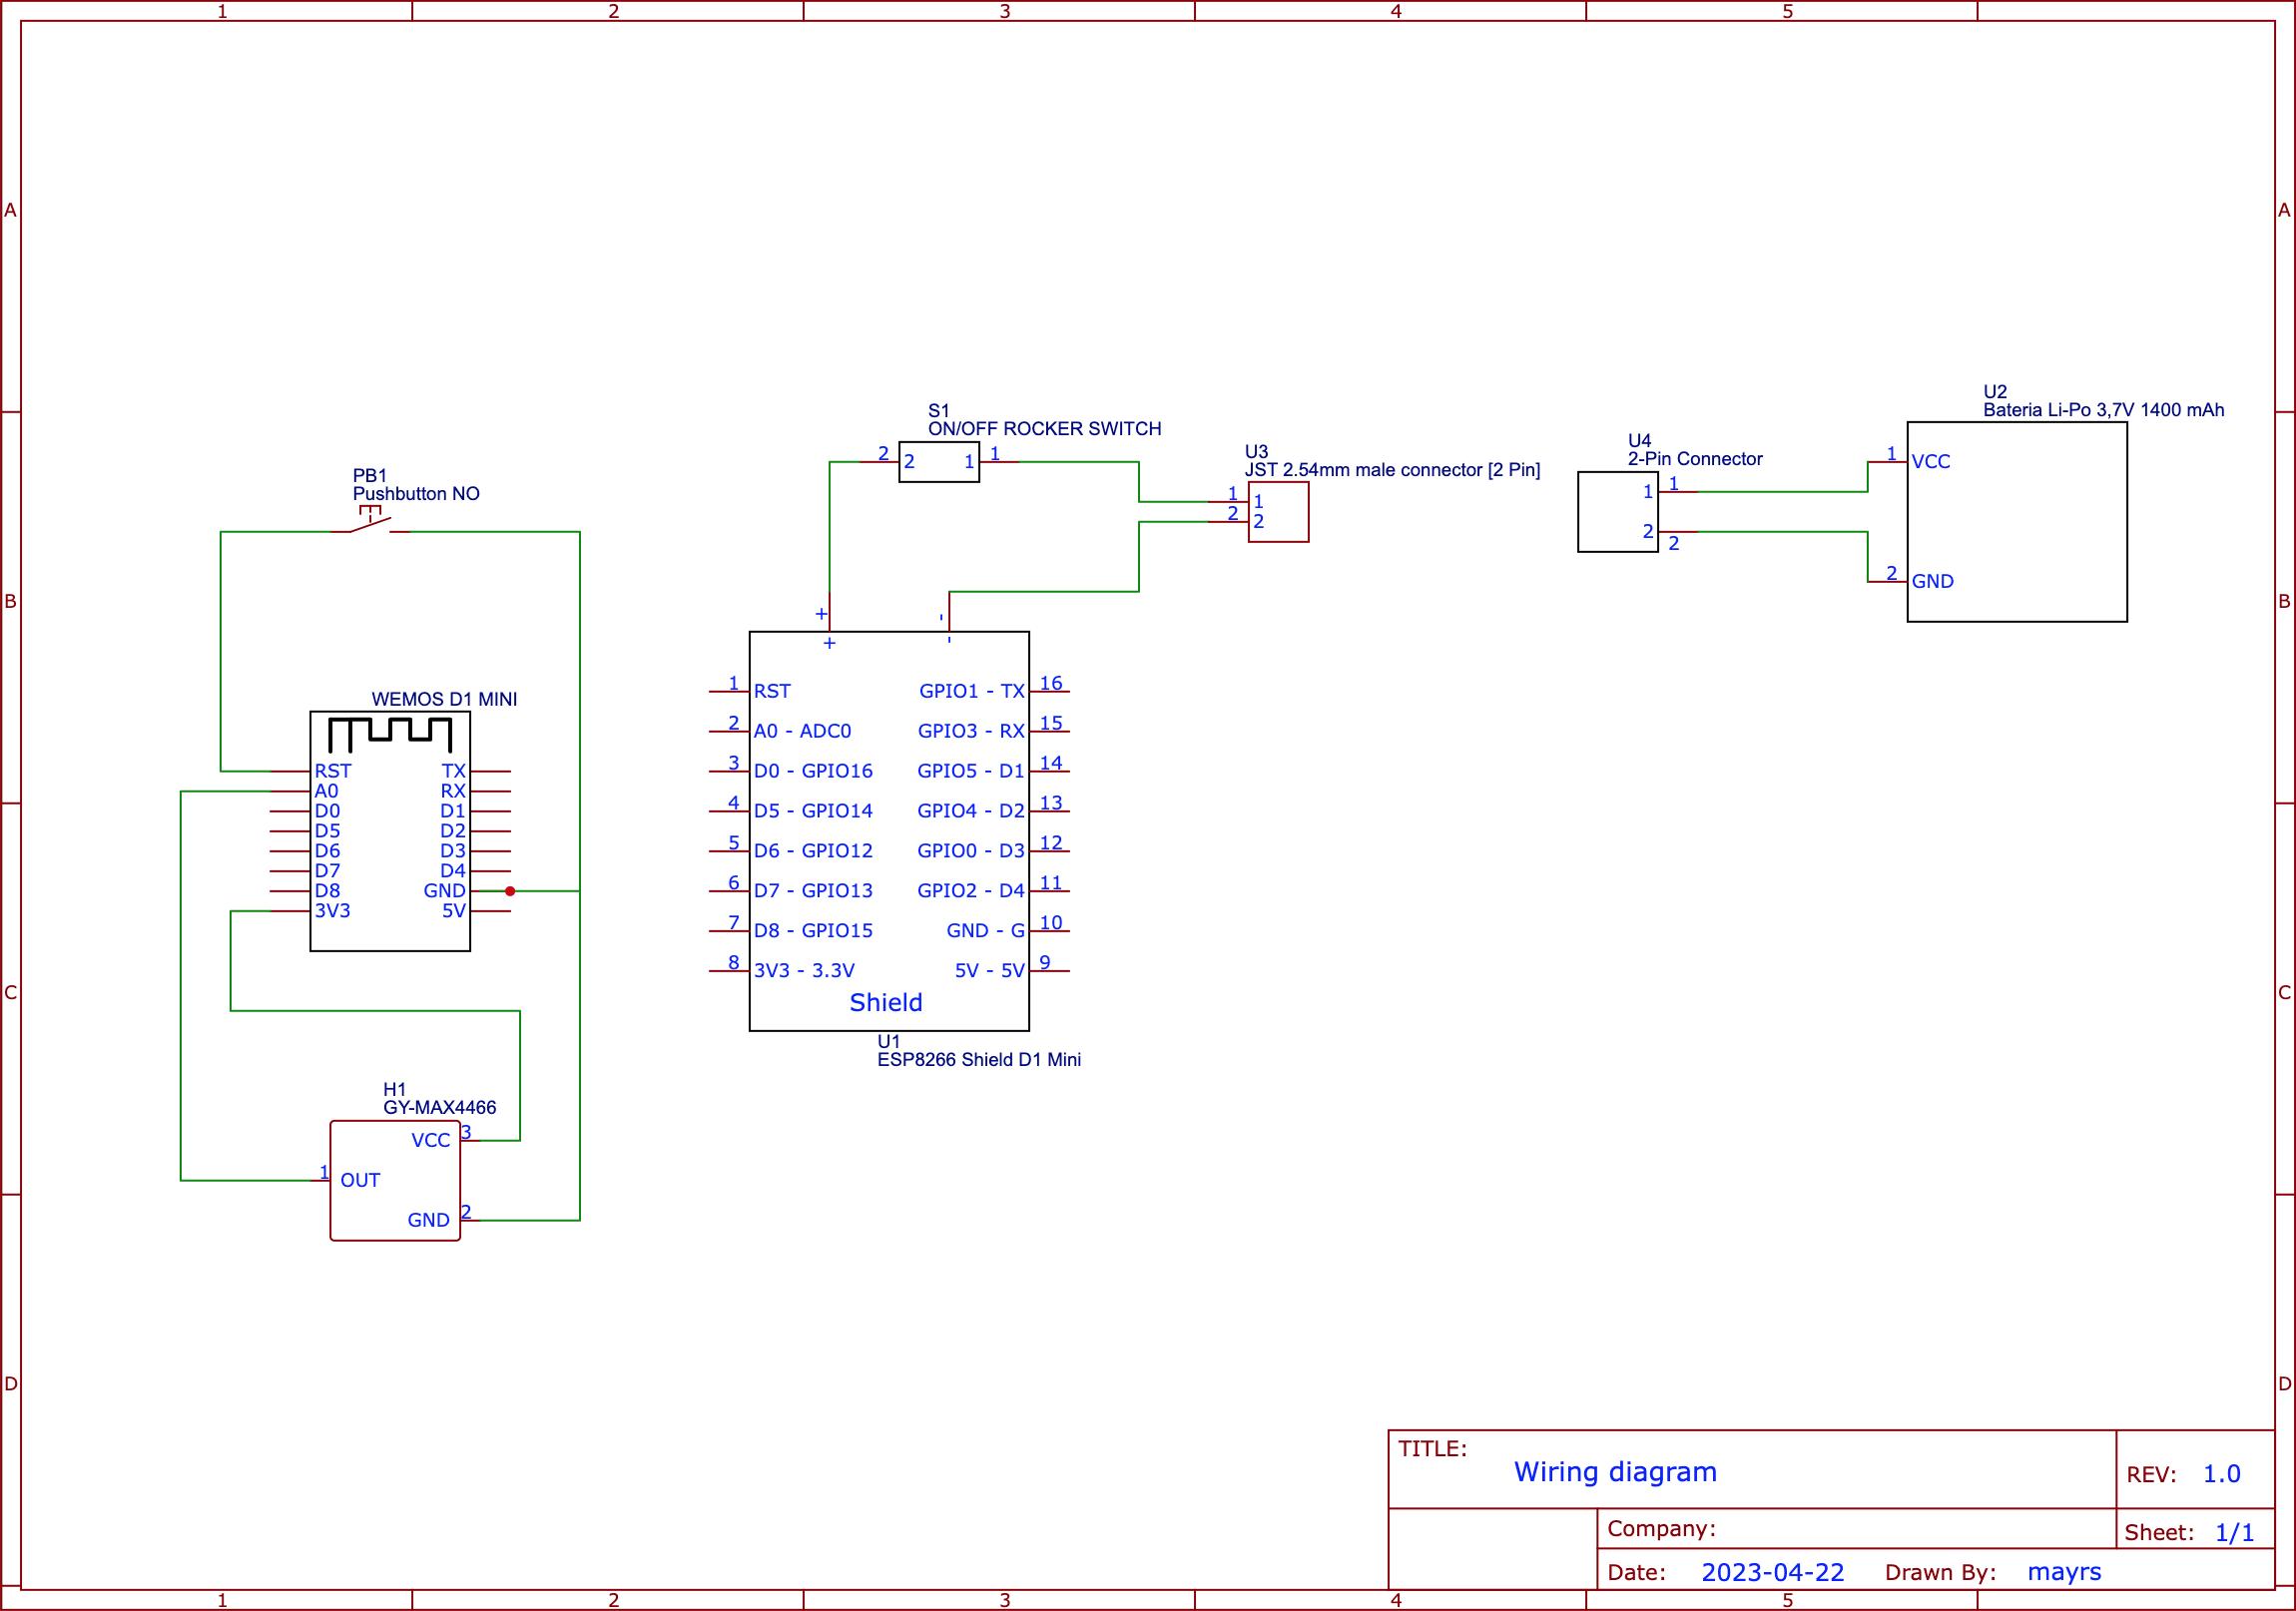Click the VCC pin of battery U2
This screenshot has height=1611, width=2296.
pyautogui.click(x=1930, y=461)
